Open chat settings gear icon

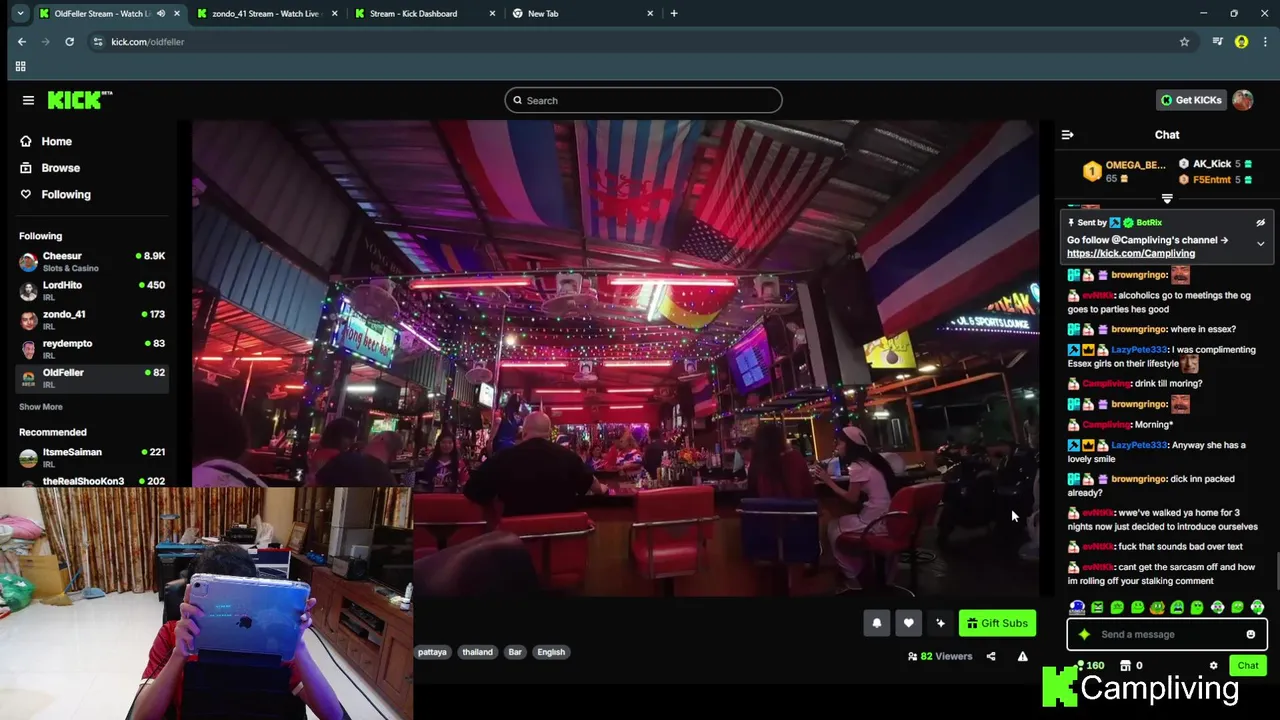1214,665
